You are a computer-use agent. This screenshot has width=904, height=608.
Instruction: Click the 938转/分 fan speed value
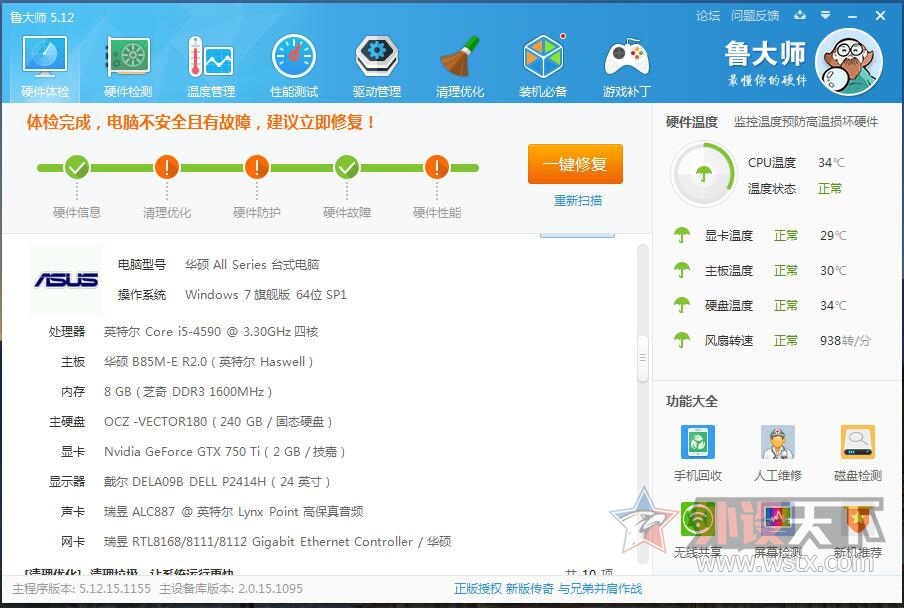point(845,341)
